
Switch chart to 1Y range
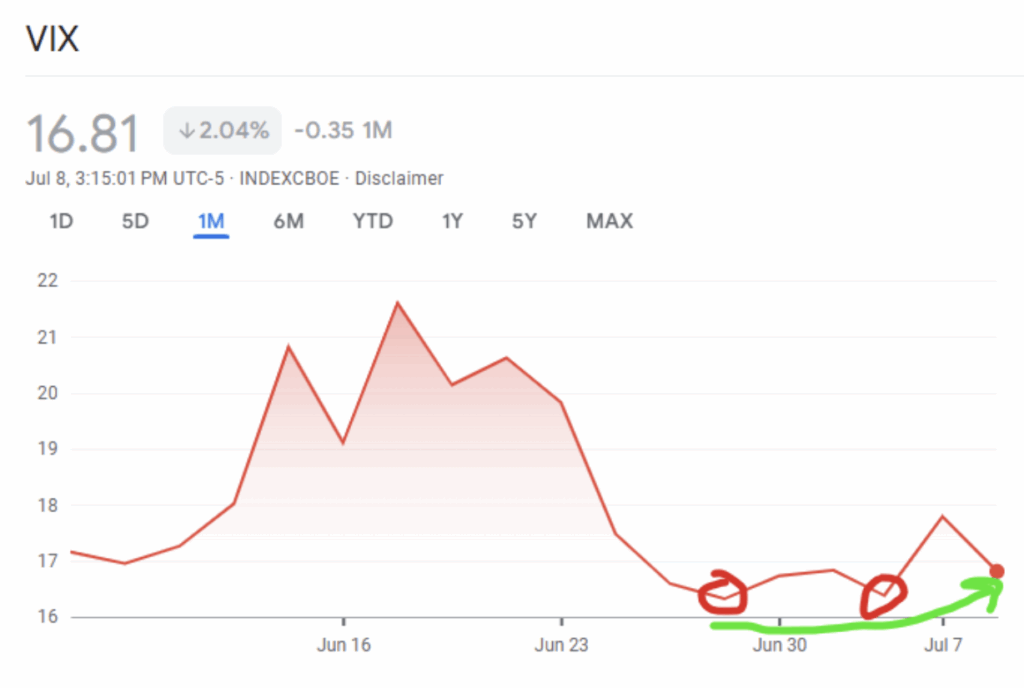coord(452,221)
